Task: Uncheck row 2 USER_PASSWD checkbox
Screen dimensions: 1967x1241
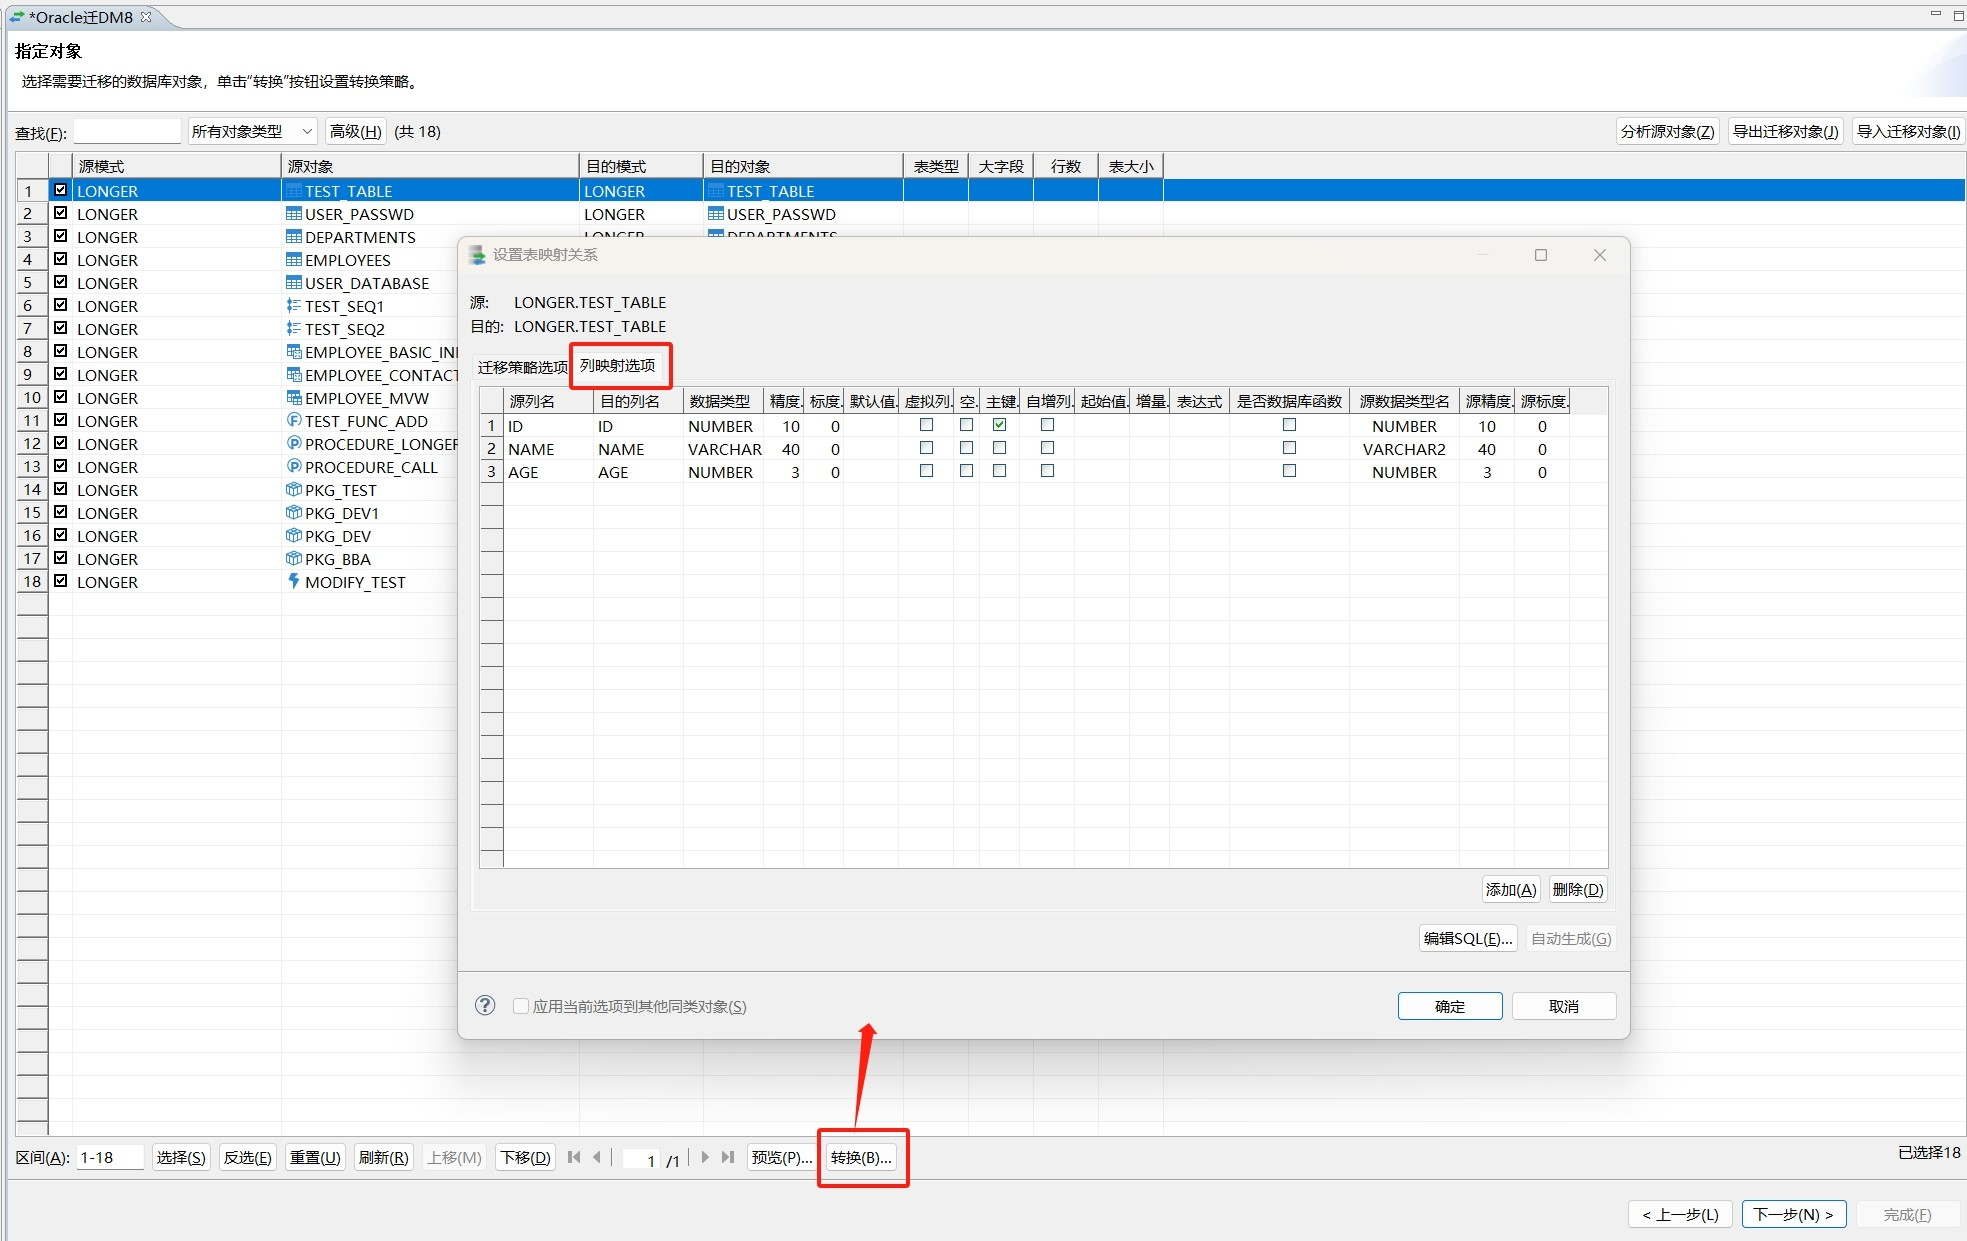Action: point(61,213)
